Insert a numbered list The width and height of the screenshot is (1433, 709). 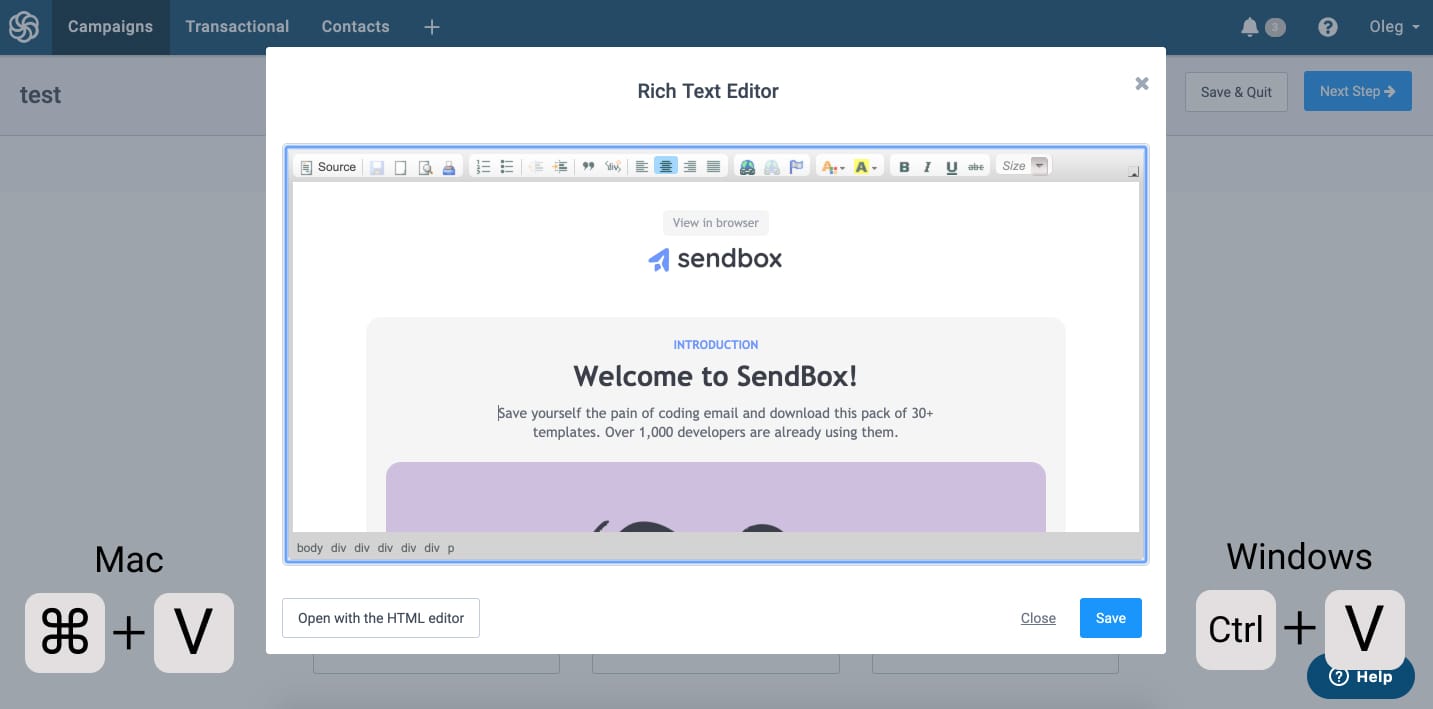pos(483,167)
